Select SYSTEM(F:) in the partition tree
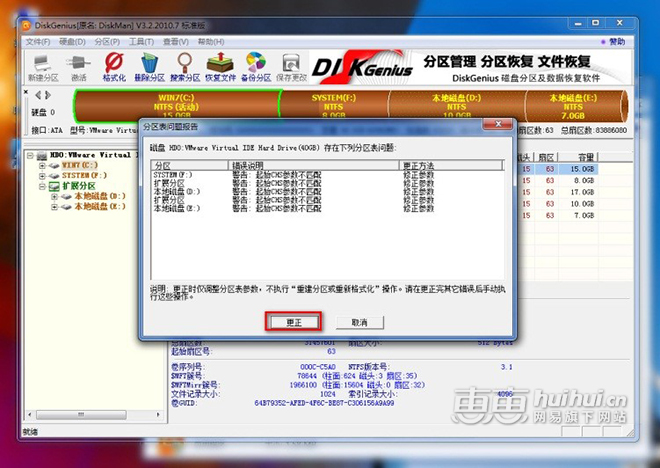The height and width of the screenshot is (468, 660). pos(84,175)
